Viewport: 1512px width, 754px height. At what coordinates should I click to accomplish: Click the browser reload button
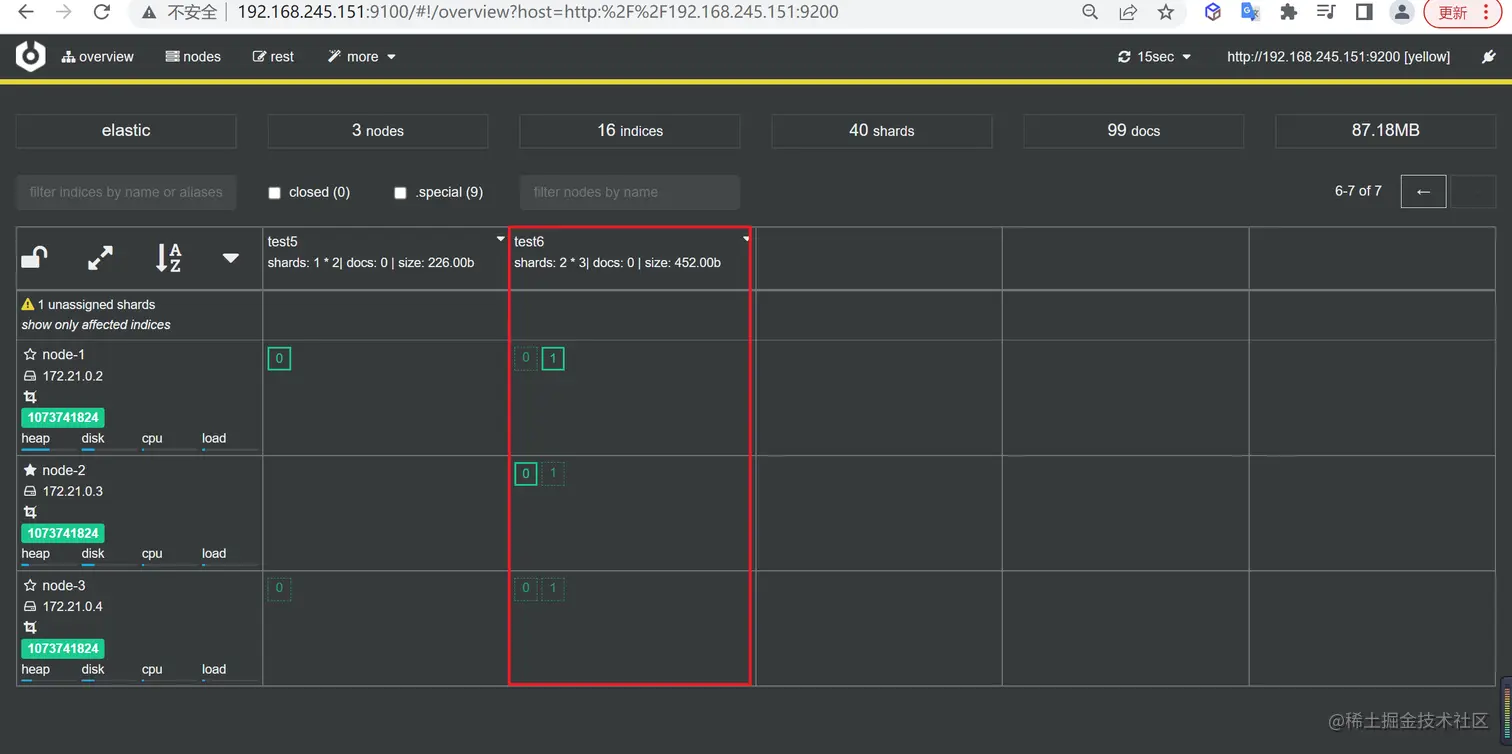pos(101,12)
